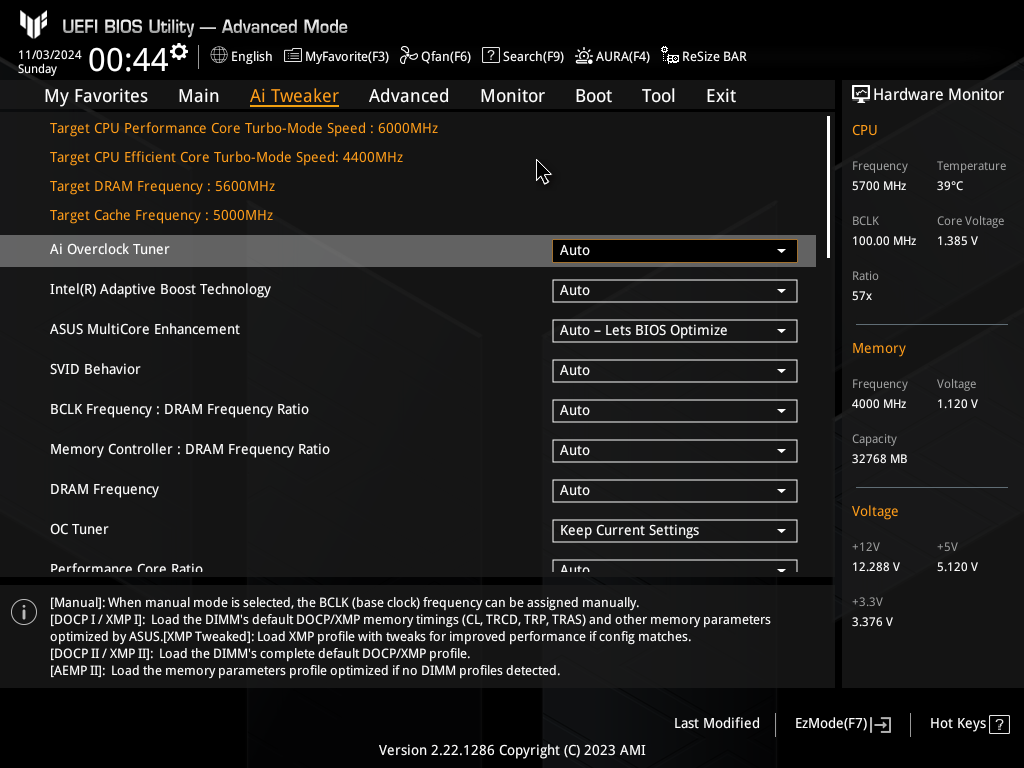Open MyFavorite(F3) list

(336, 56)
